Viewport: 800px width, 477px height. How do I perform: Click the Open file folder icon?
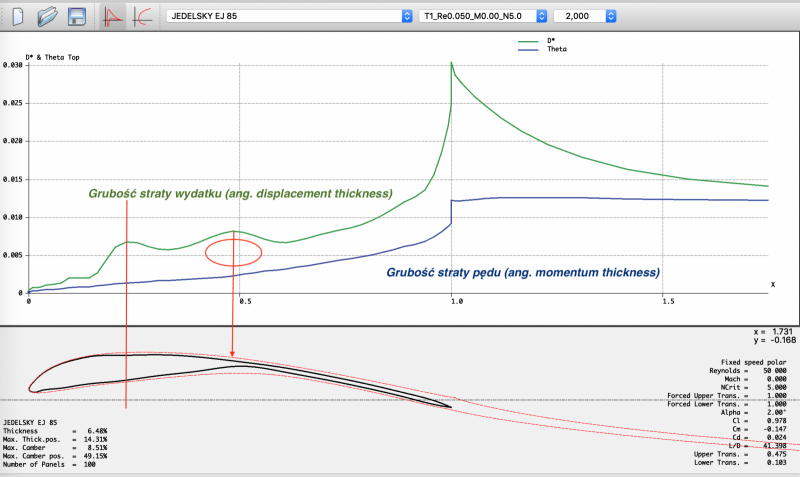coord(46,17)
